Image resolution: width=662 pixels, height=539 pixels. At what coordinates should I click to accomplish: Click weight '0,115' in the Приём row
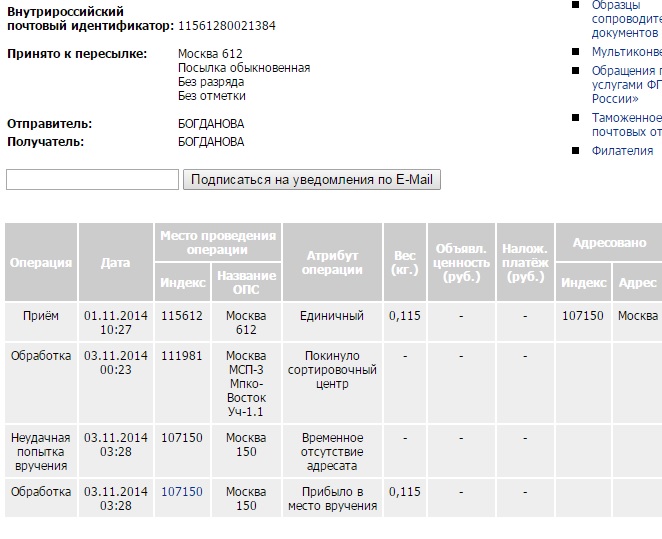click(x=405, y=316)
